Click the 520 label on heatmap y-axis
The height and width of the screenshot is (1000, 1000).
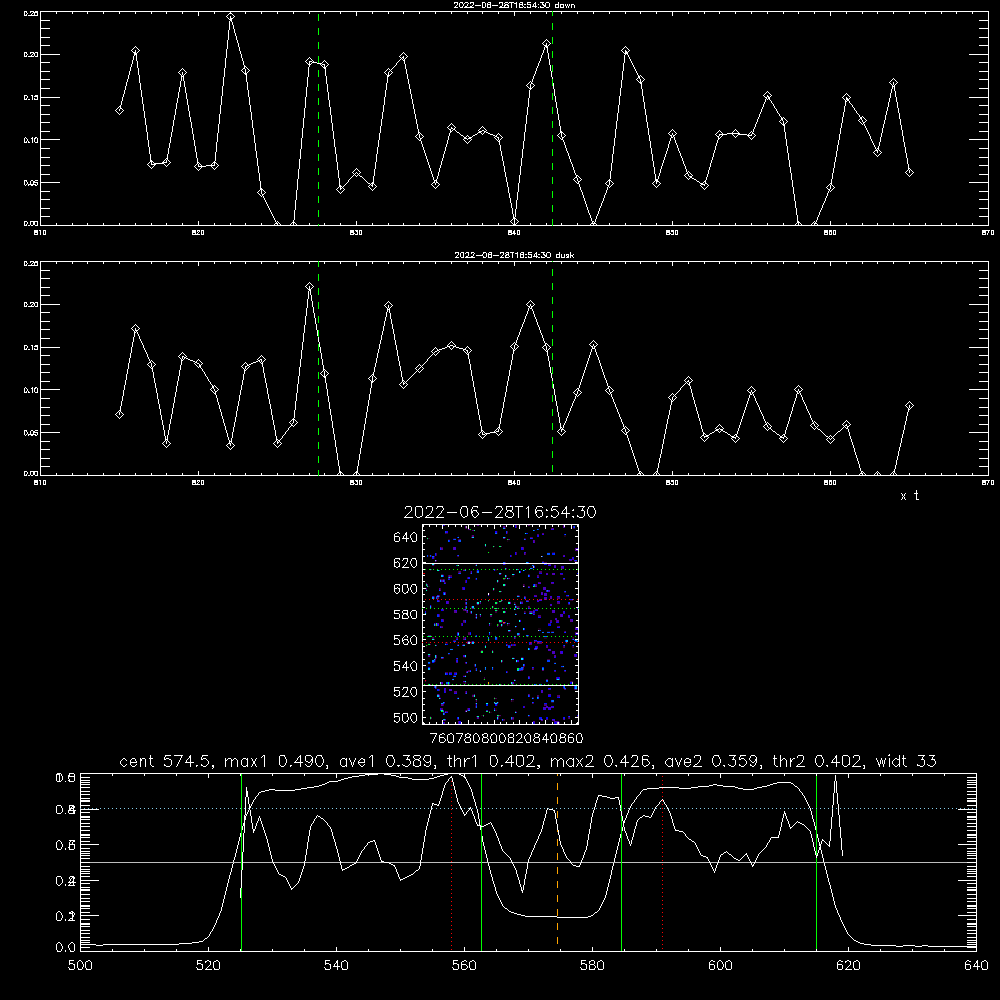pyautogui.click(x=406, y=692)
